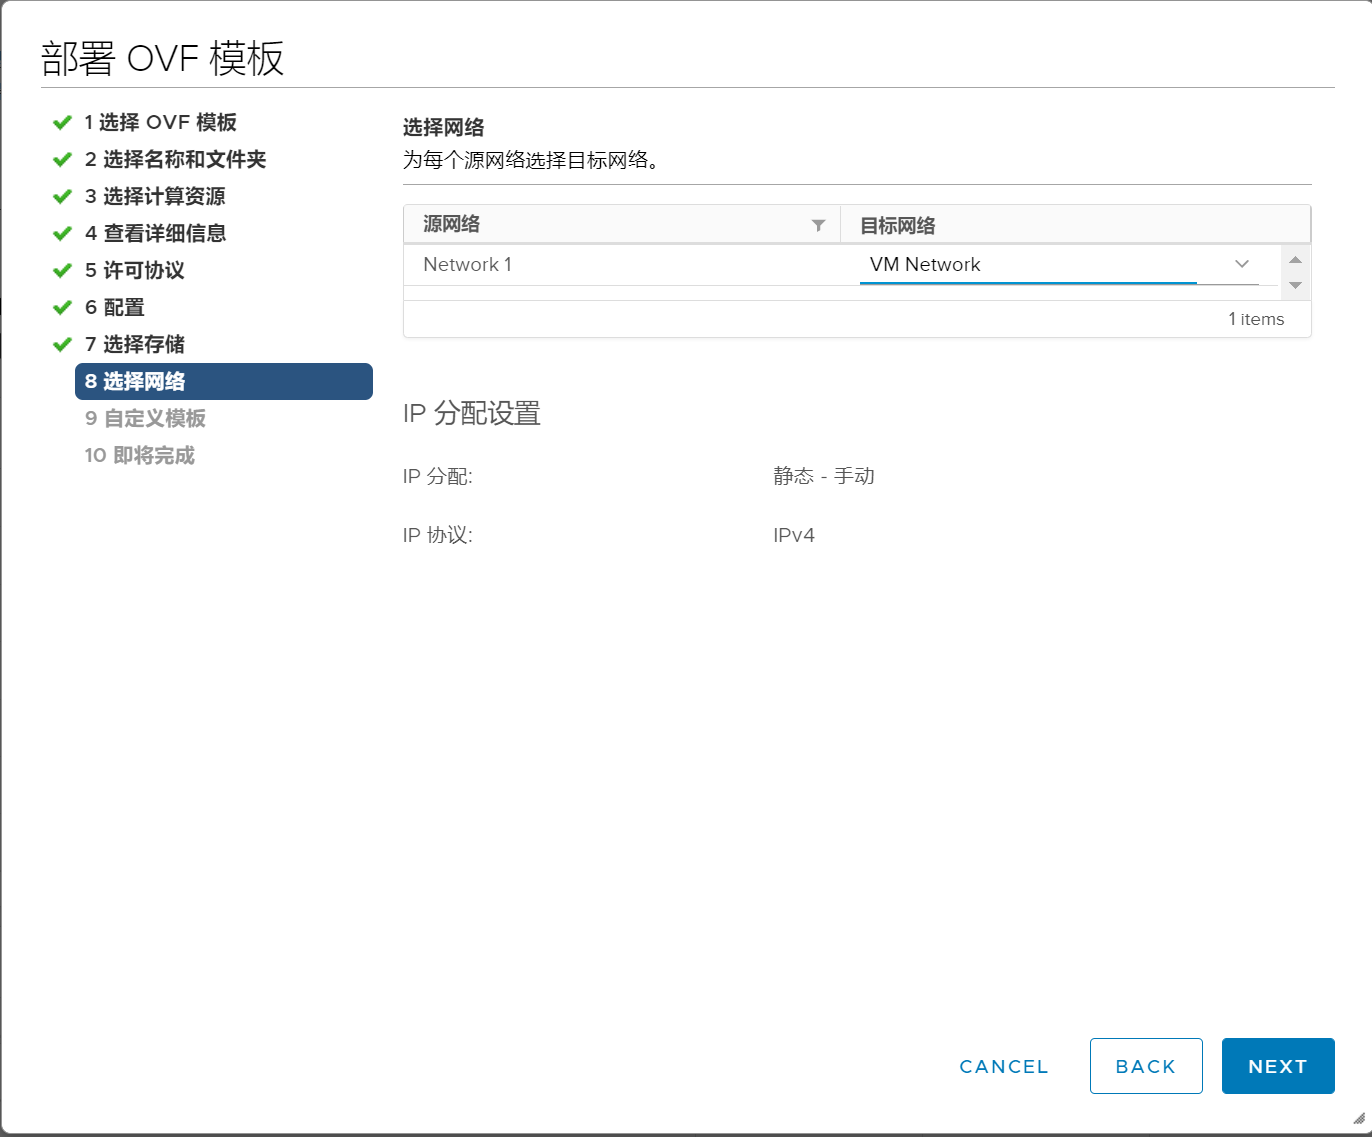Viewport: 1372px width, 1137px height.
Task: Click green checkmark beside 选择存储
Action: pyautogui.click(x=62, y=344)
